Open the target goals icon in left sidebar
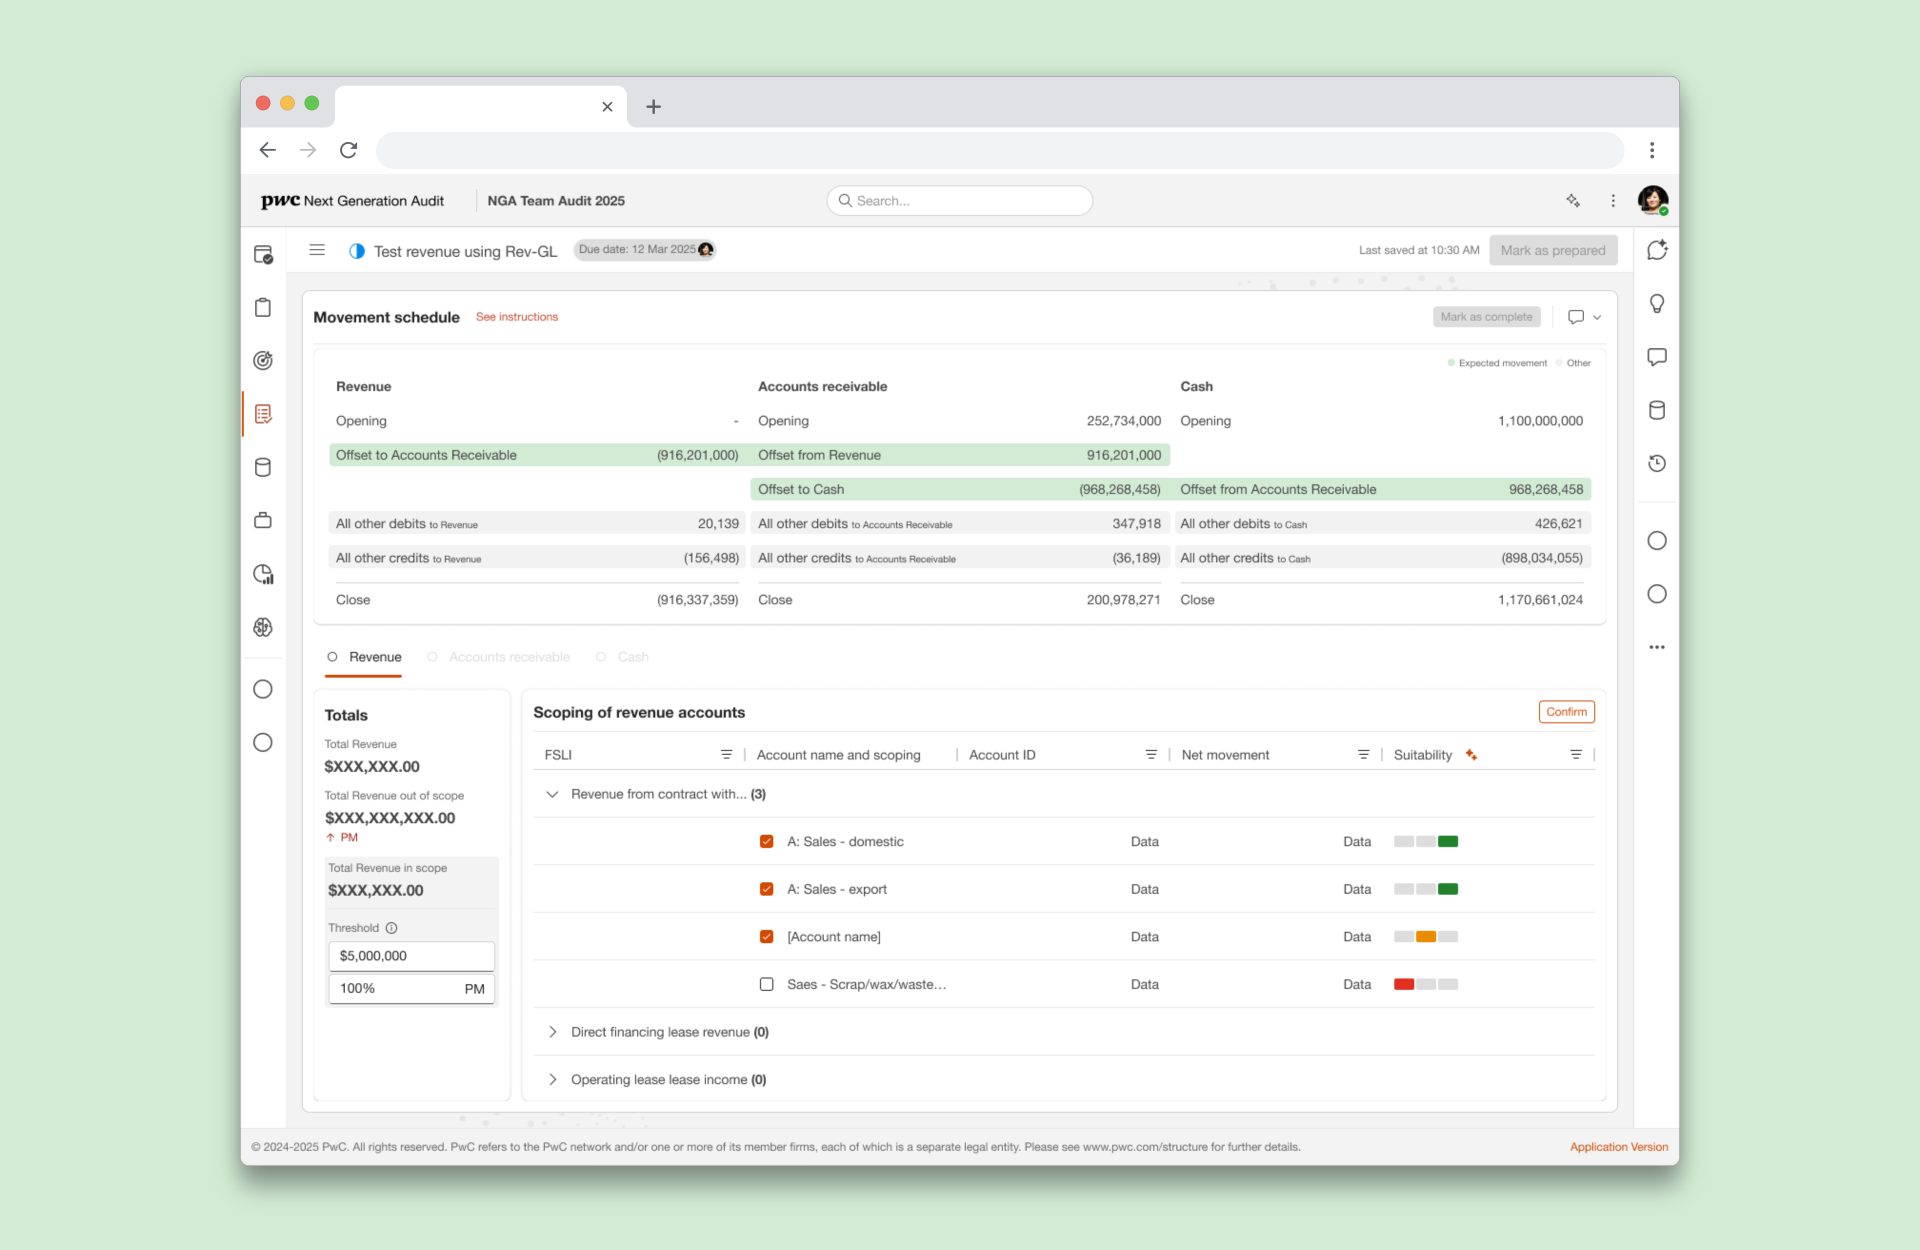Viewport: 1920px width, 1250px height. click(x=263, y=360)
